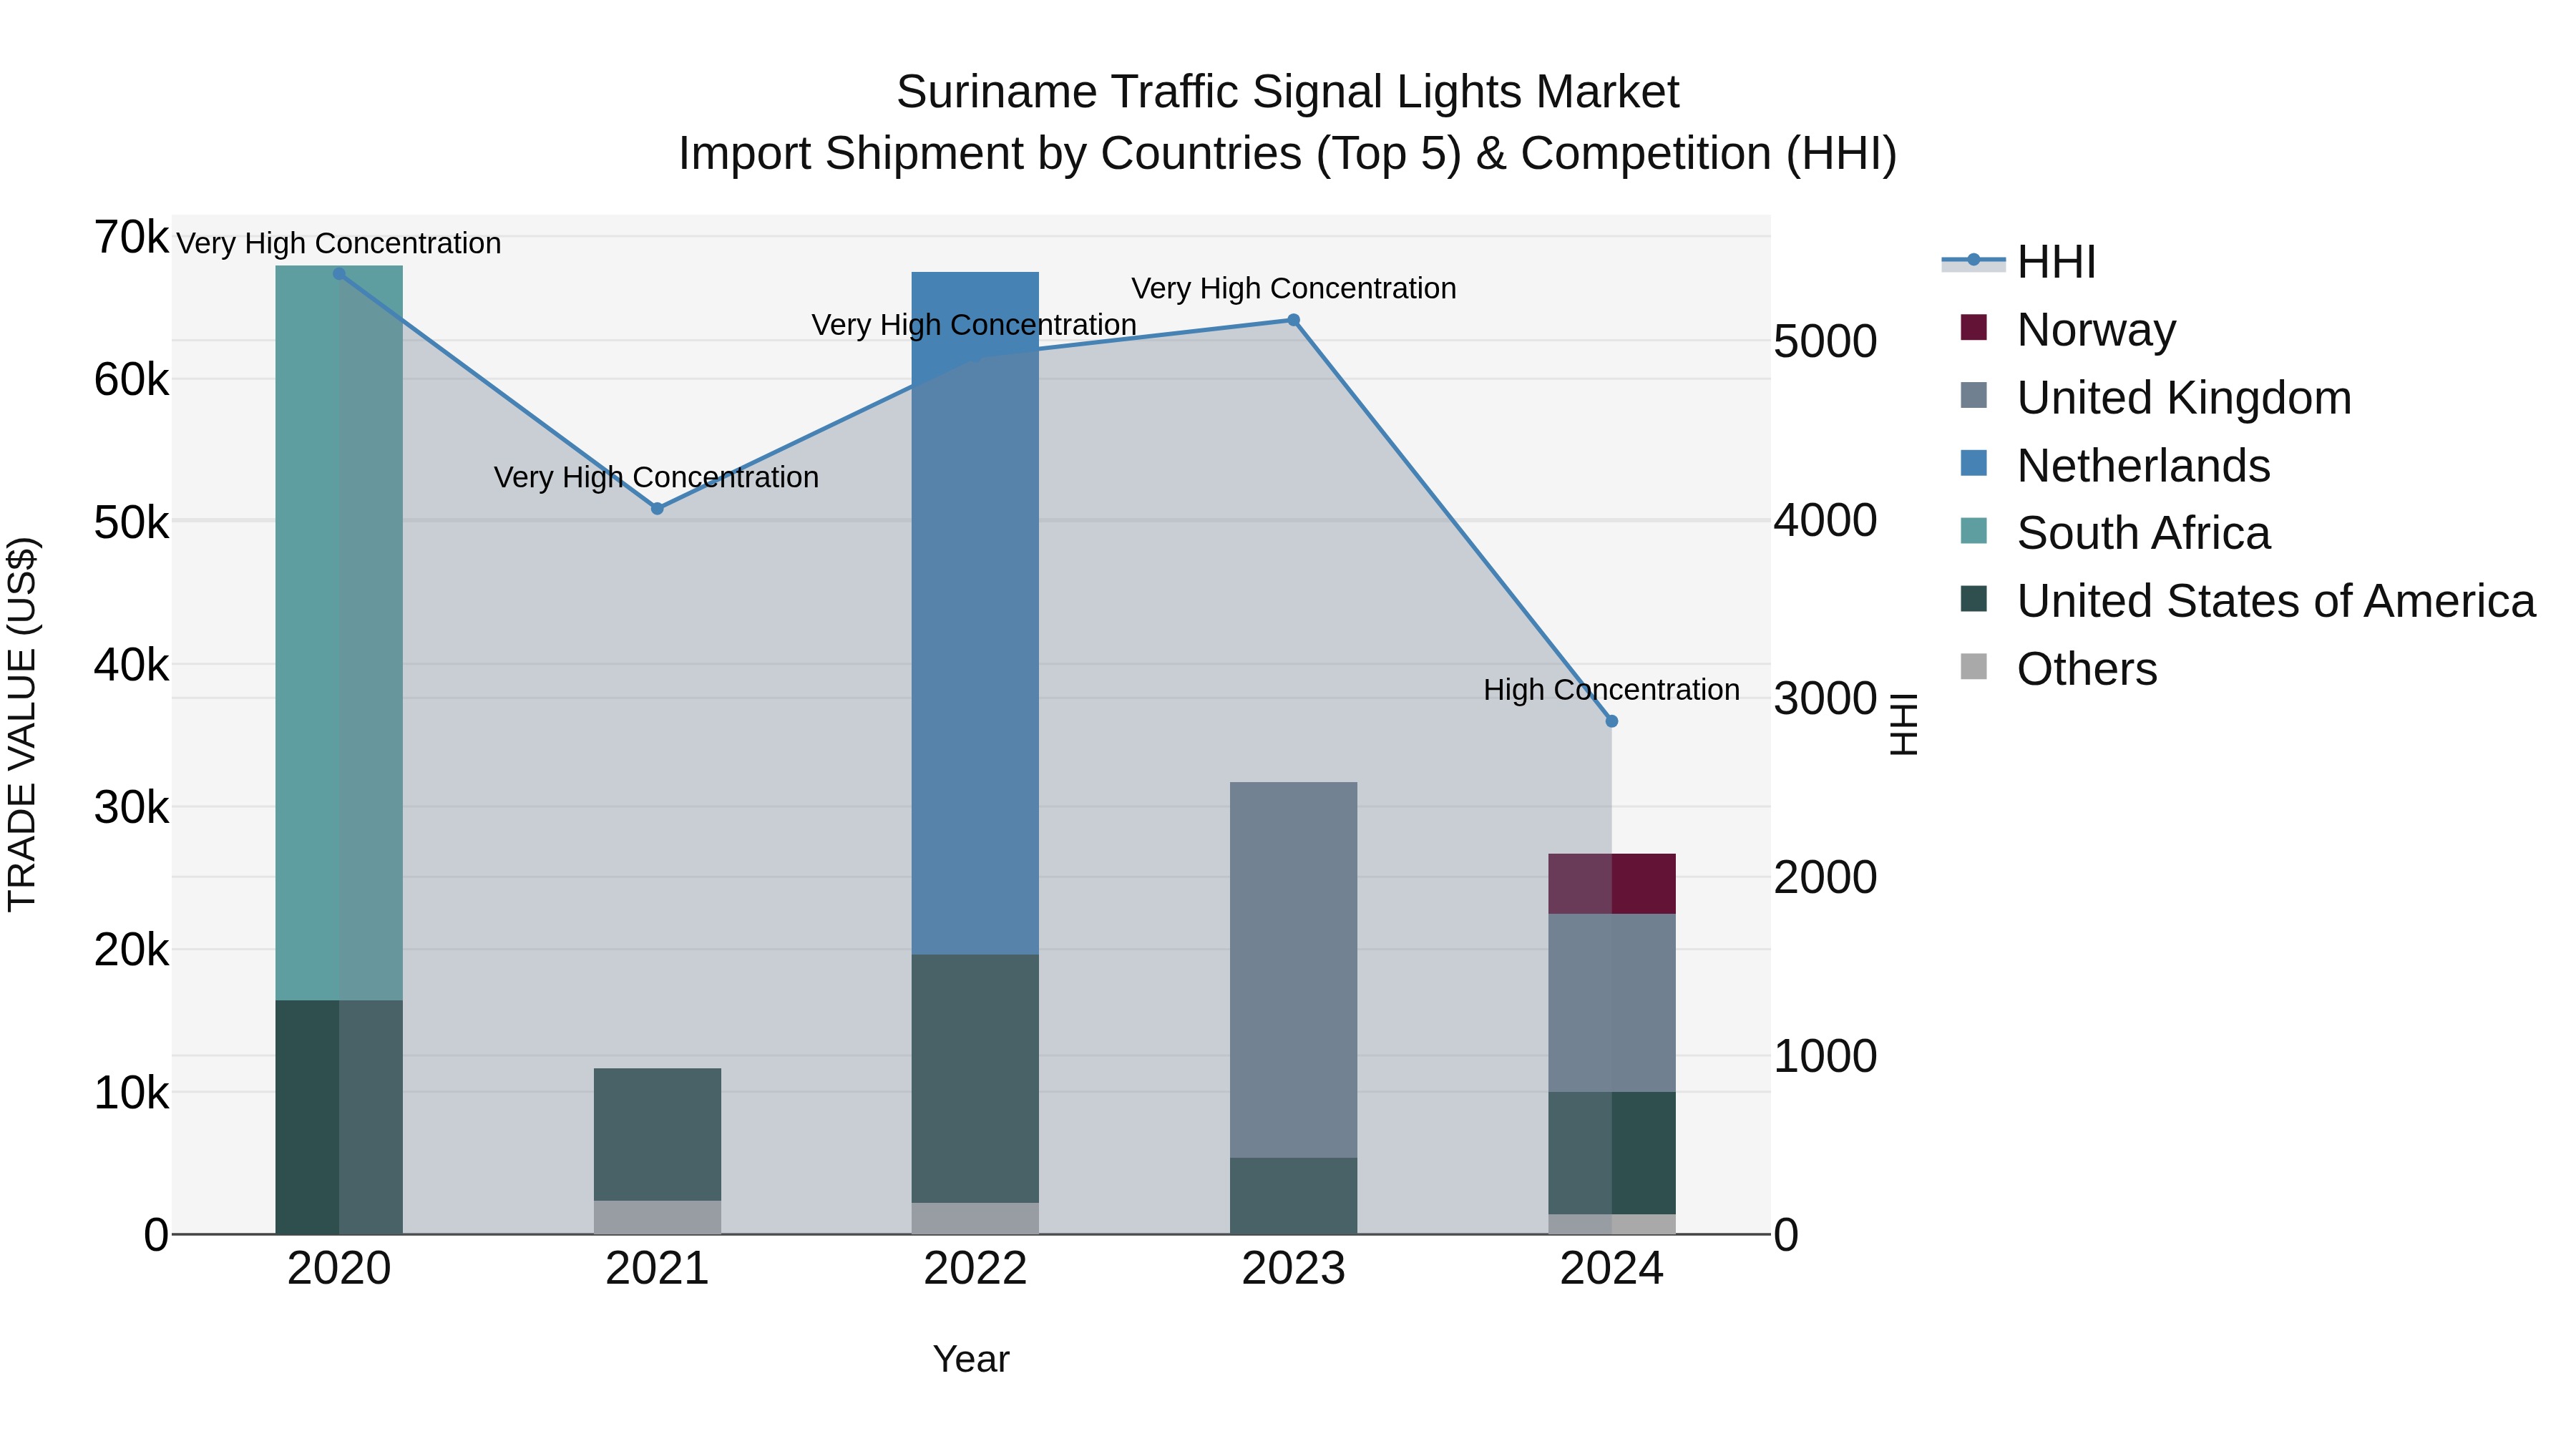The image size is (2576, 1449).
Task: Click the South Africa teal legend swatch
Action: coord(1974,530)
